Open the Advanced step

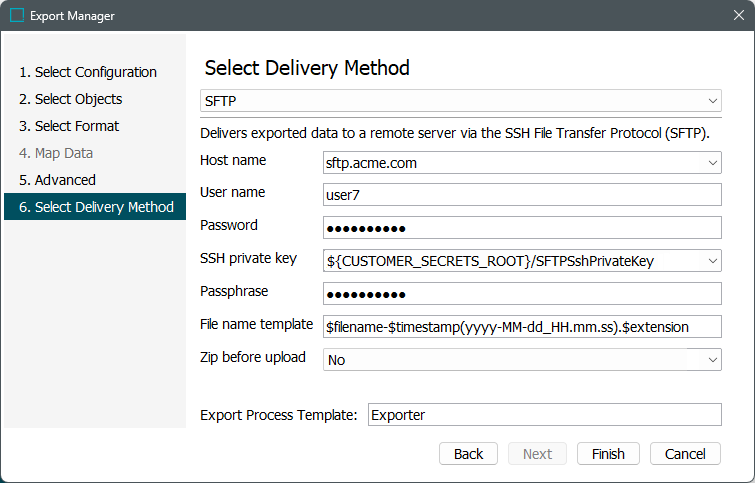click(x=57, y=180)
